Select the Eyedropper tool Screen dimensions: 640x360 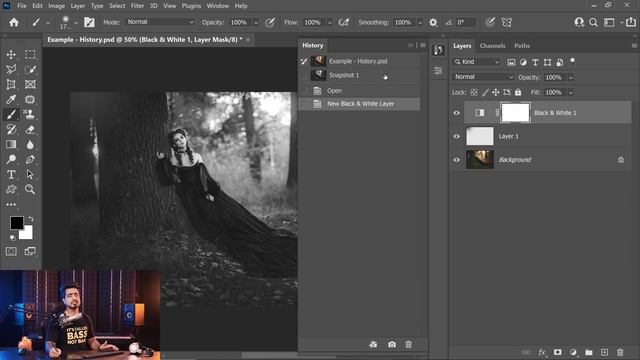11,100
